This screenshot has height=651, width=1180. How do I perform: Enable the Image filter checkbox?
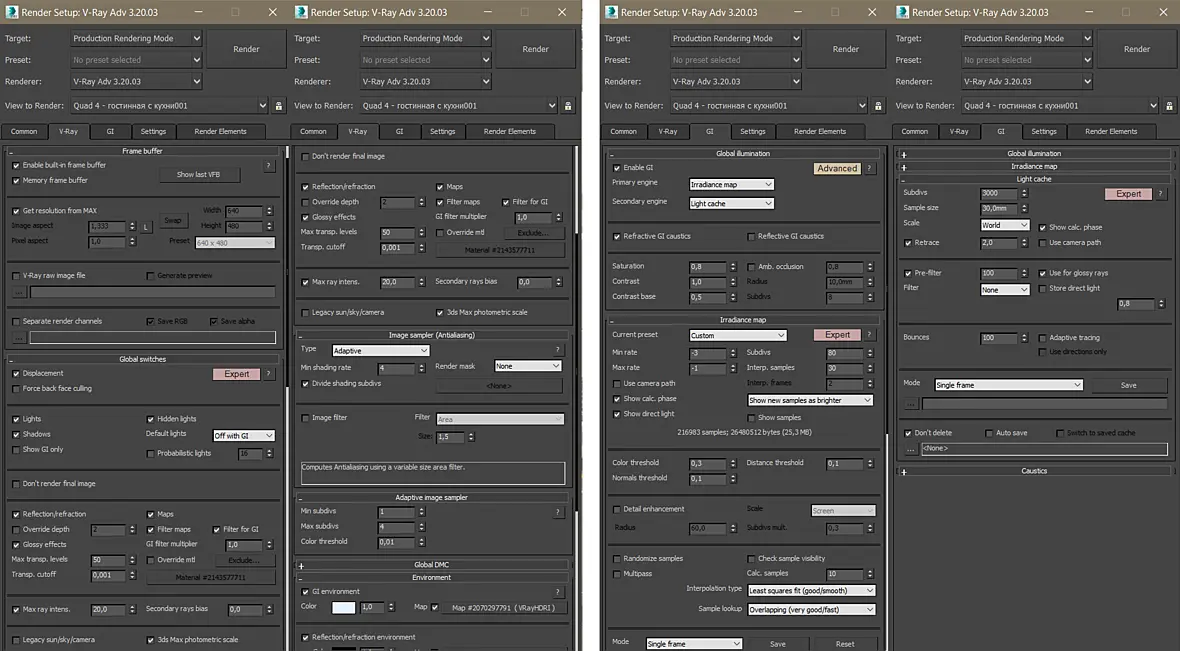coord(305,418)
